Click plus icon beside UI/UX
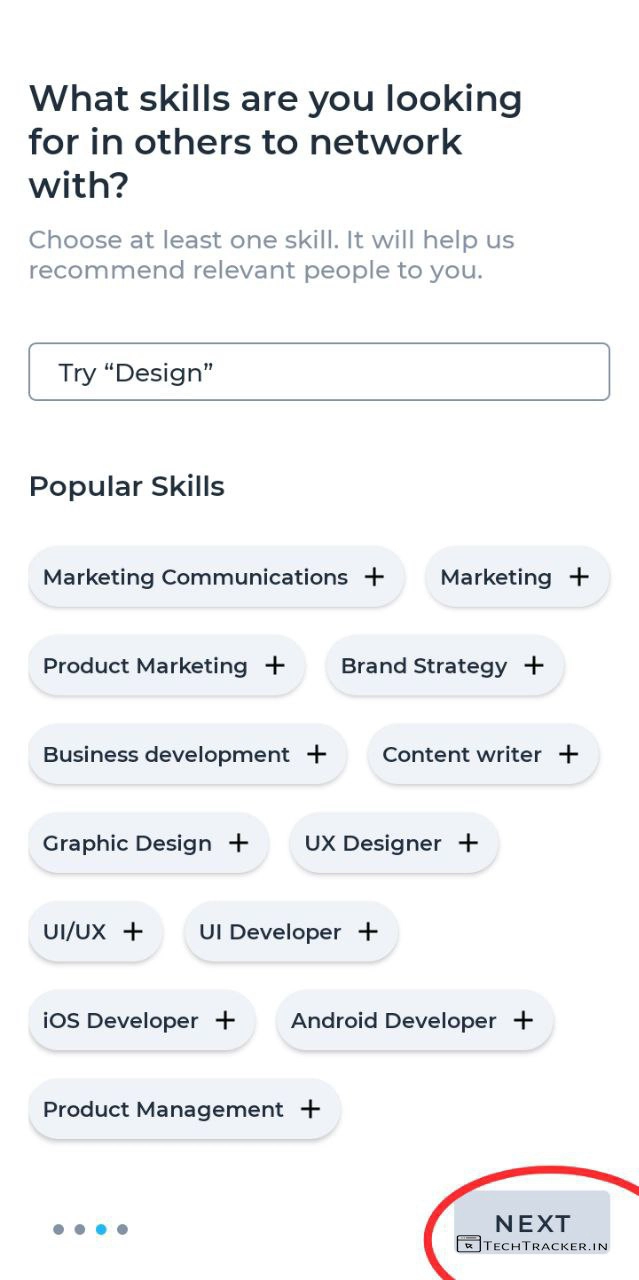Viewport: 639px width, 1280px height. [133, 932]
